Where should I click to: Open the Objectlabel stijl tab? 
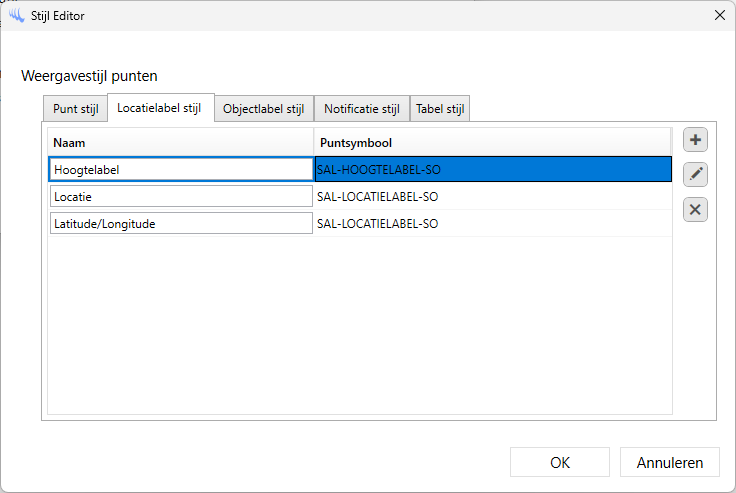[x=263, y=109]
